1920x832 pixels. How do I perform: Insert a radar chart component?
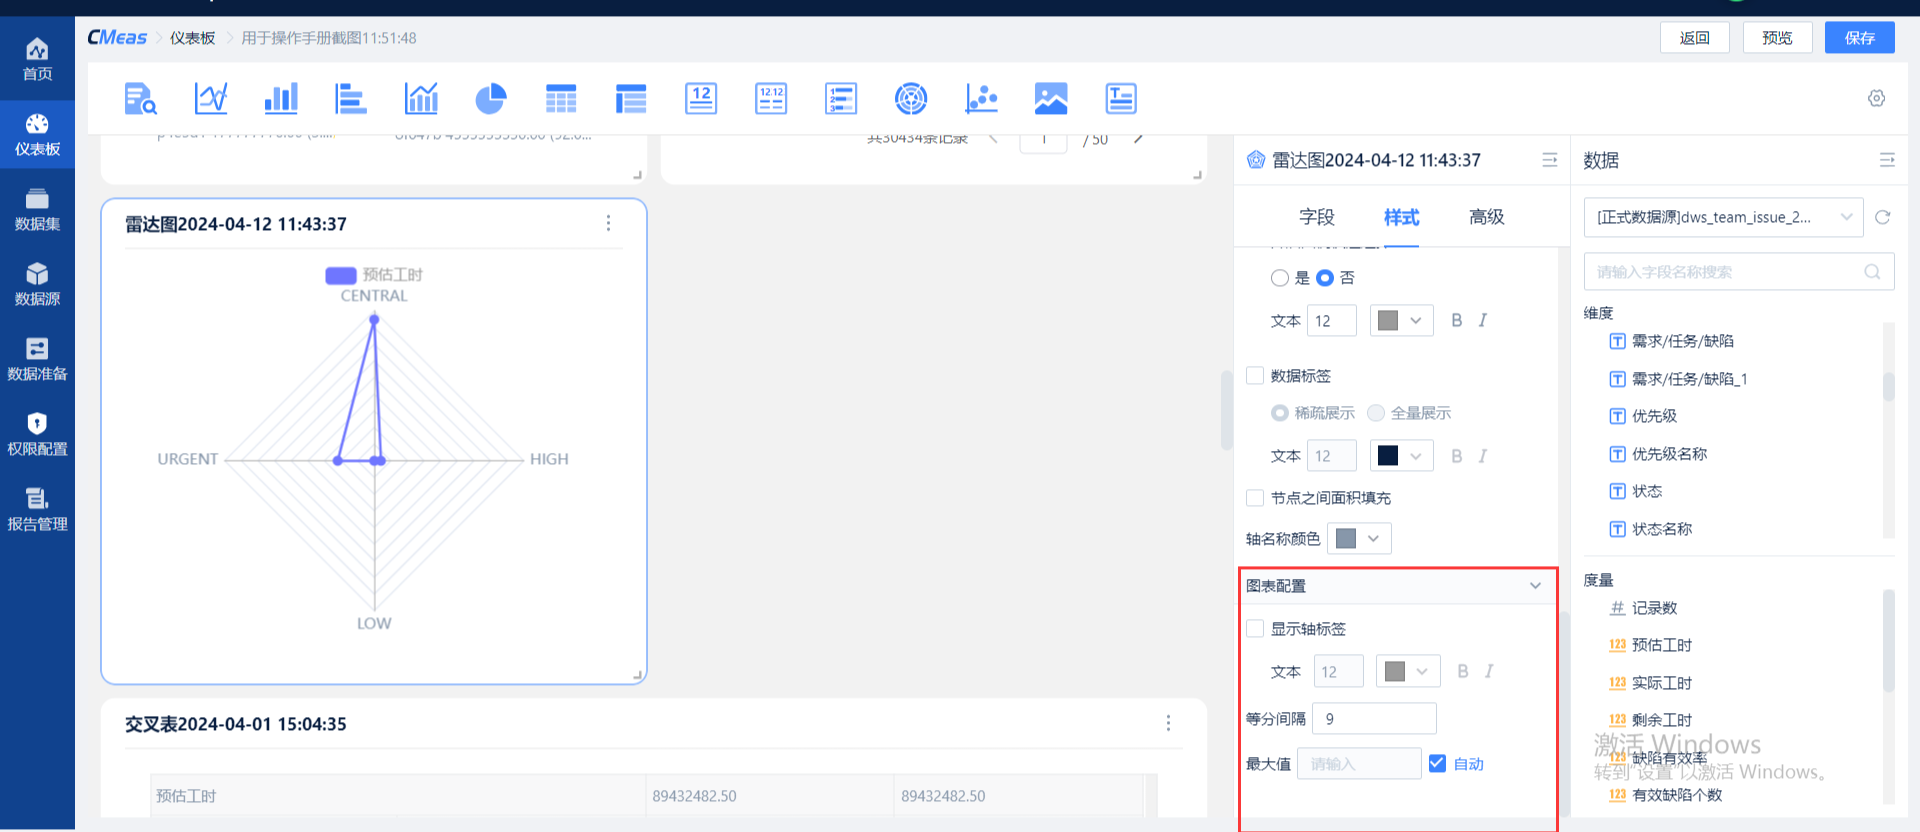click(911, 99)
